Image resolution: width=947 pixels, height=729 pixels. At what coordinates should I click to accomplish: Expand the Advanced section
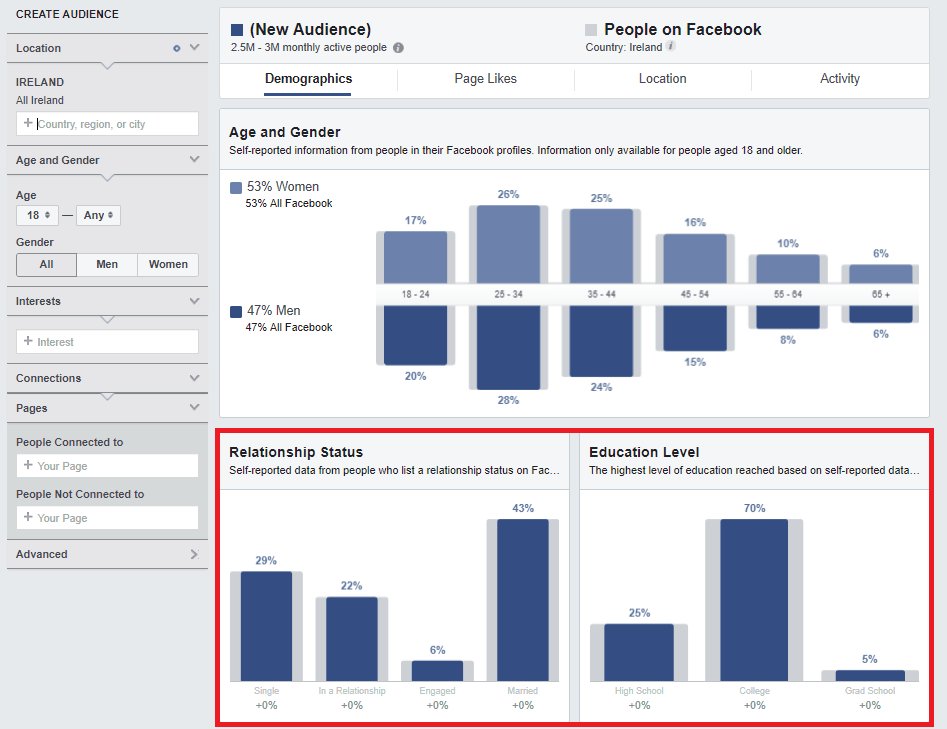(x=194, y=554)
